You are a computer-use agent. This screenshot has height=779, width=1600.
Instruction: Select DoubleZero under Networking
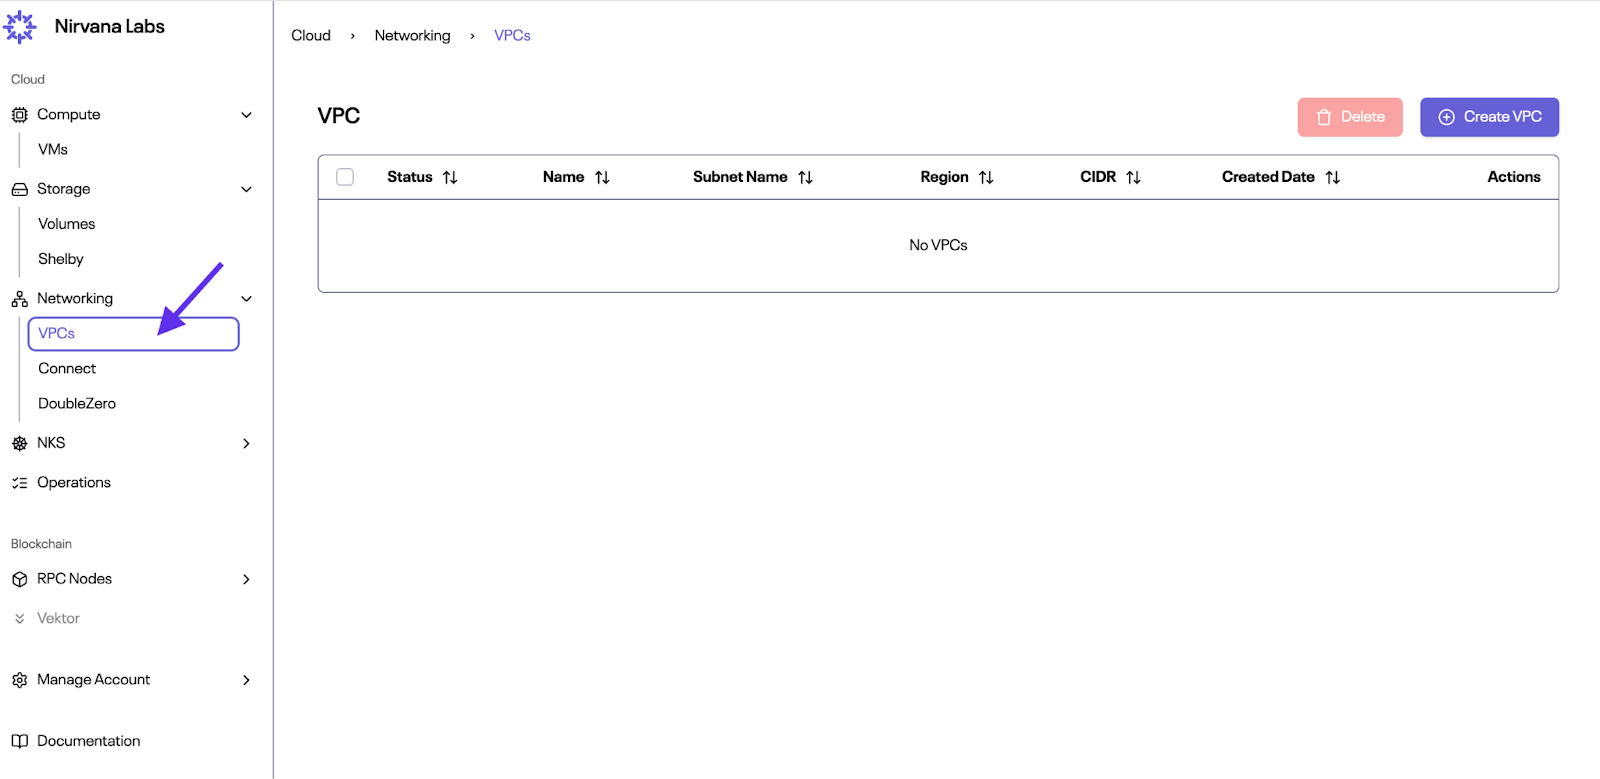(x=77, y=403)
